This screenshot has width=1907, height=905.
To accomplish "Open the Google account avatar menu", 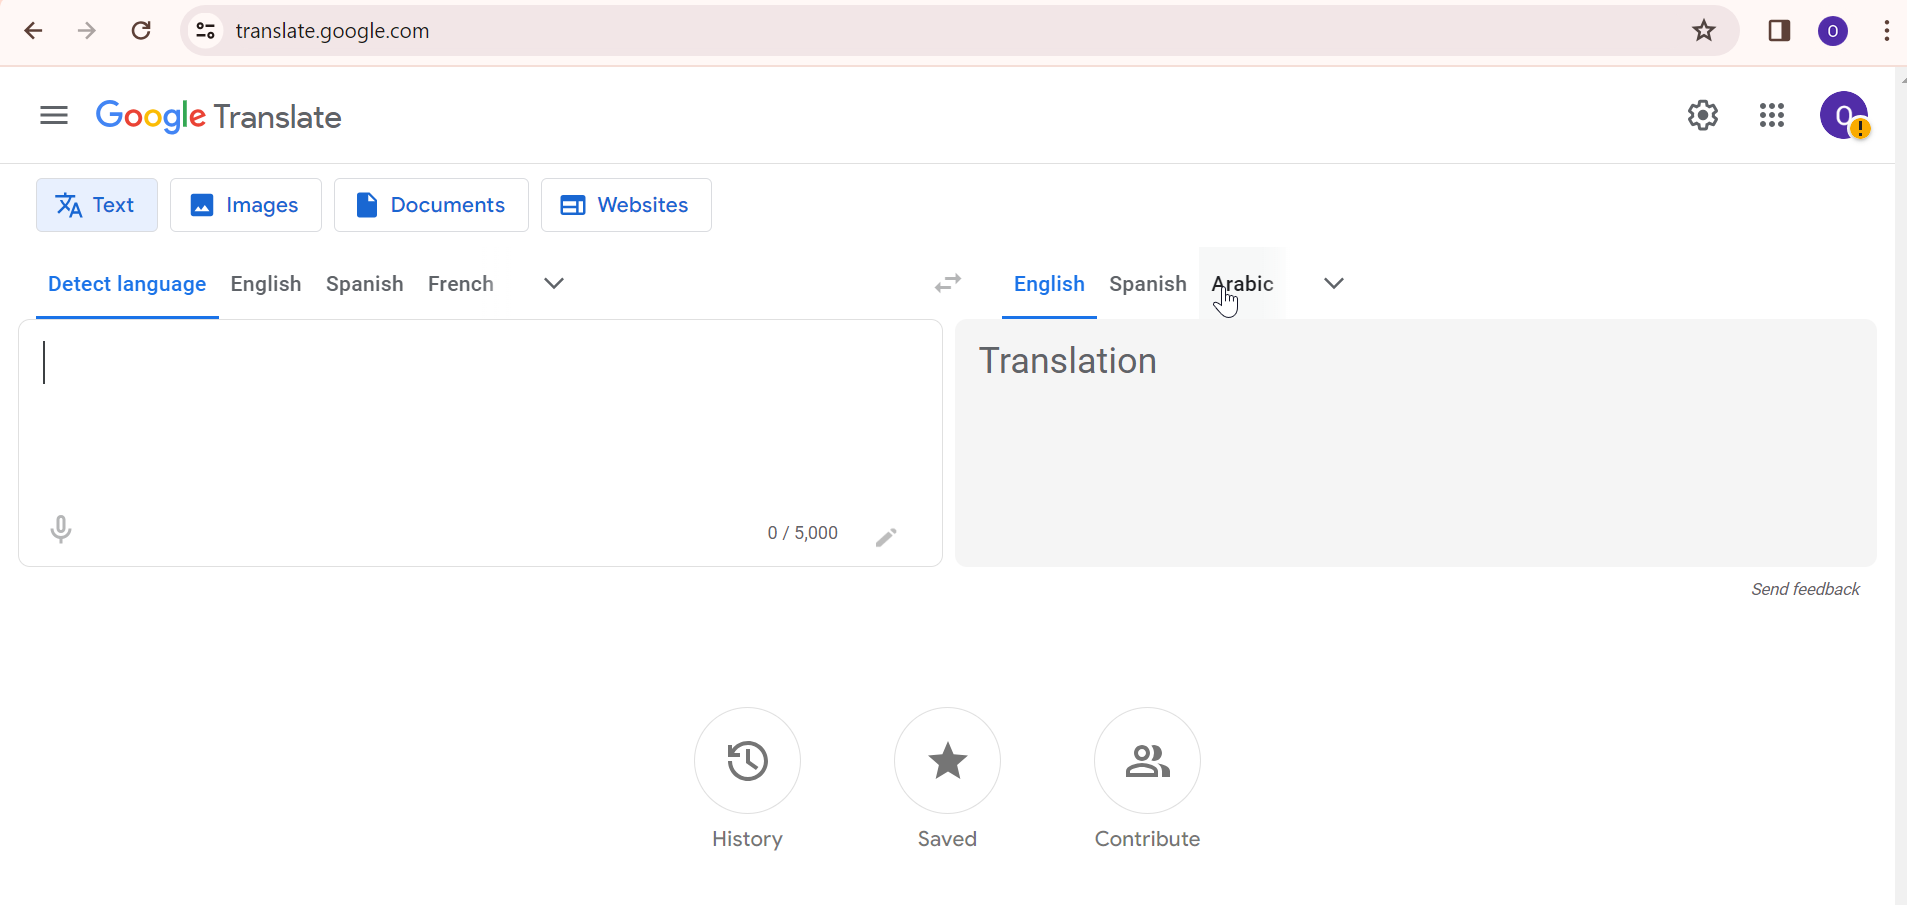I will pyautogui.click(x=1844, y=116).
